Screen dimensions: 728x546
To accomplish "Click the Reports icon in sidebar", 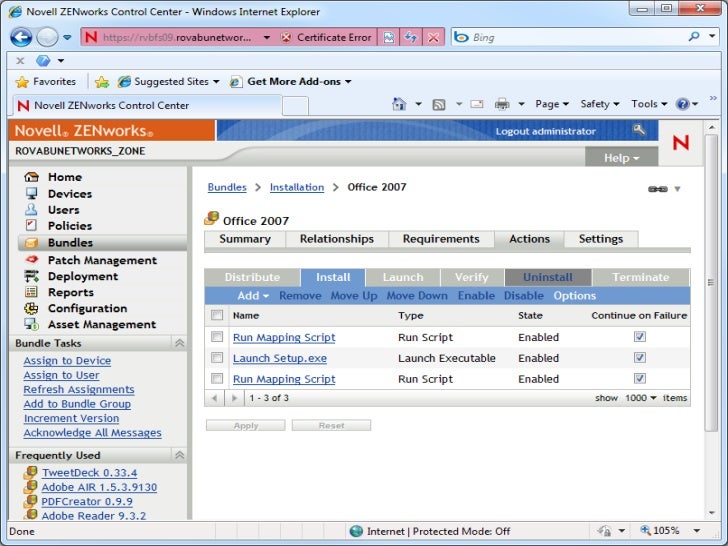I will coord(31,292).
